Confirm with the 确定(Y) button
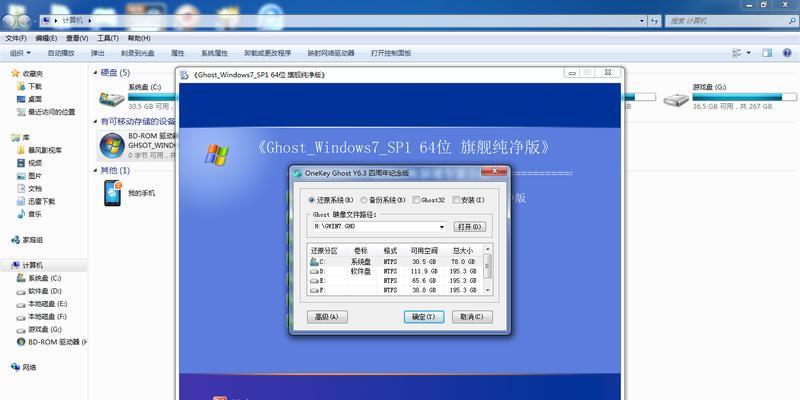Image resolution: width=800 pixels, height=400 pixels. [423, 317]
